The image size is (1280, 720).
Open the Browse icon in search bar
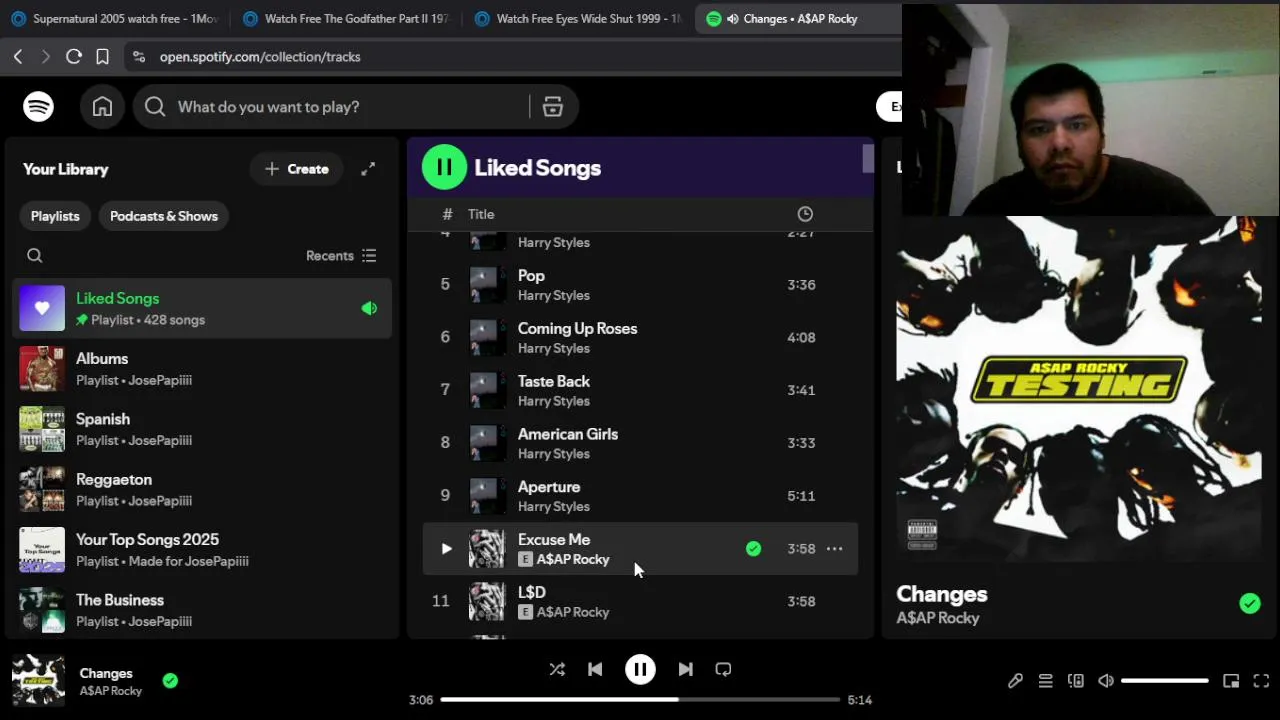[552, 107]
